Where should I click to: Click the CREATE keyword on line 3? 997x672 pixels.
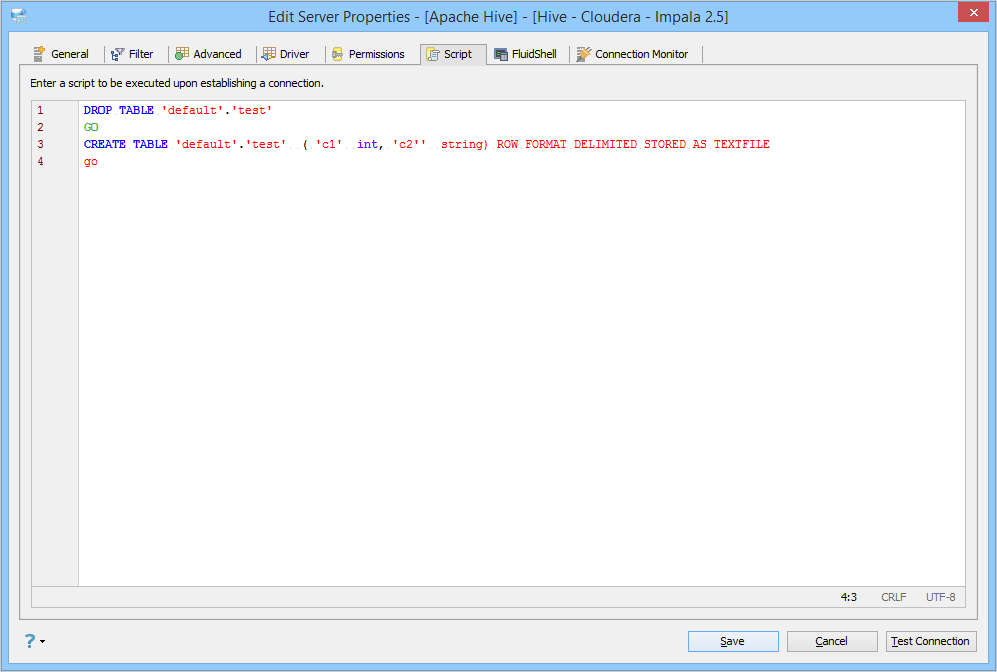pos(105,144)
